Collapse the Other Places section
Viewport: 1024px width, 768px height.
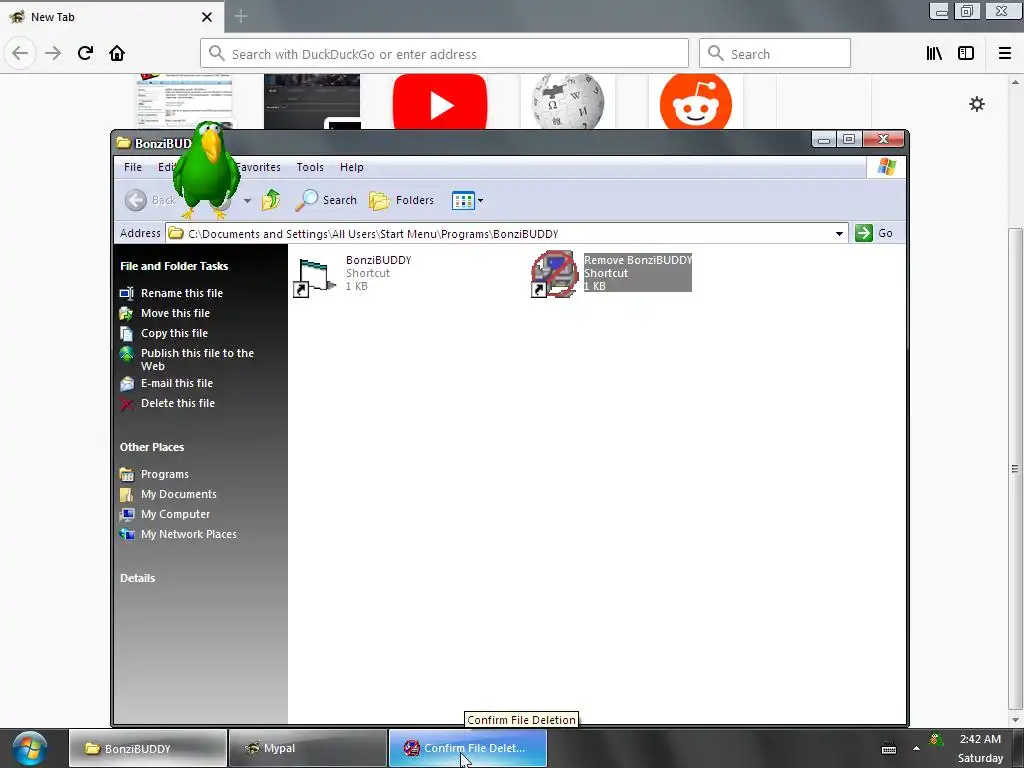point(152,447)
